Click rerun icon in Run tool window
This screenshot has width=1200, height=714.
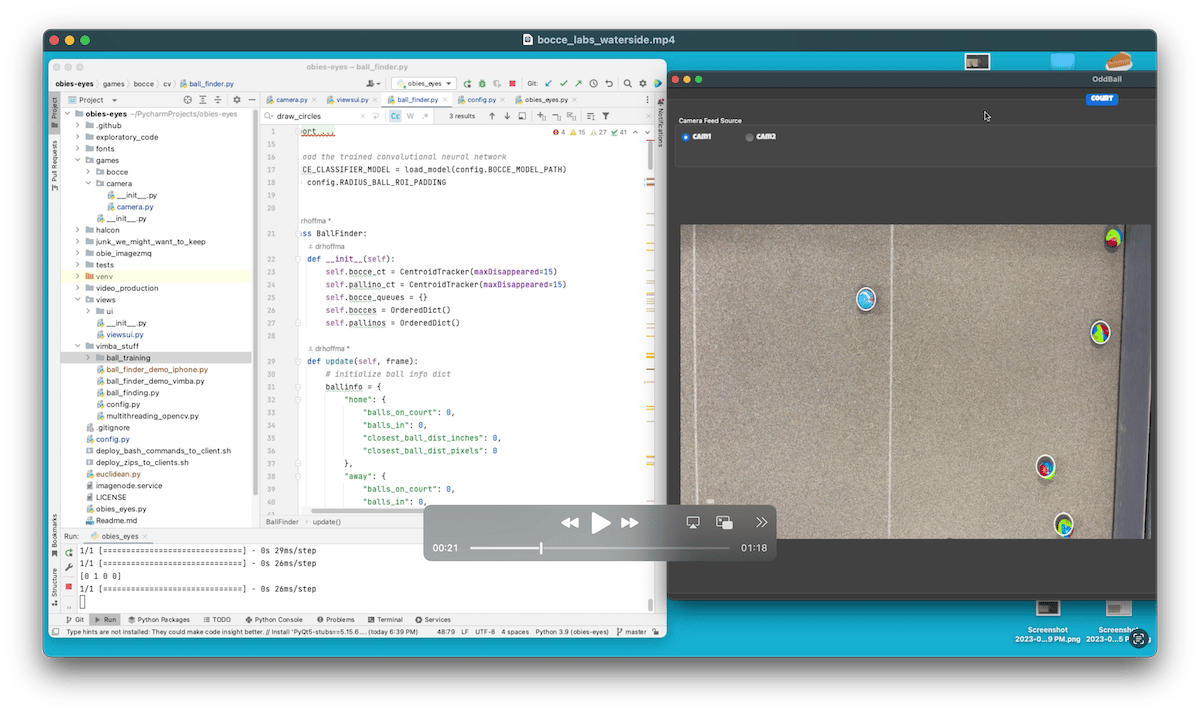68,552
